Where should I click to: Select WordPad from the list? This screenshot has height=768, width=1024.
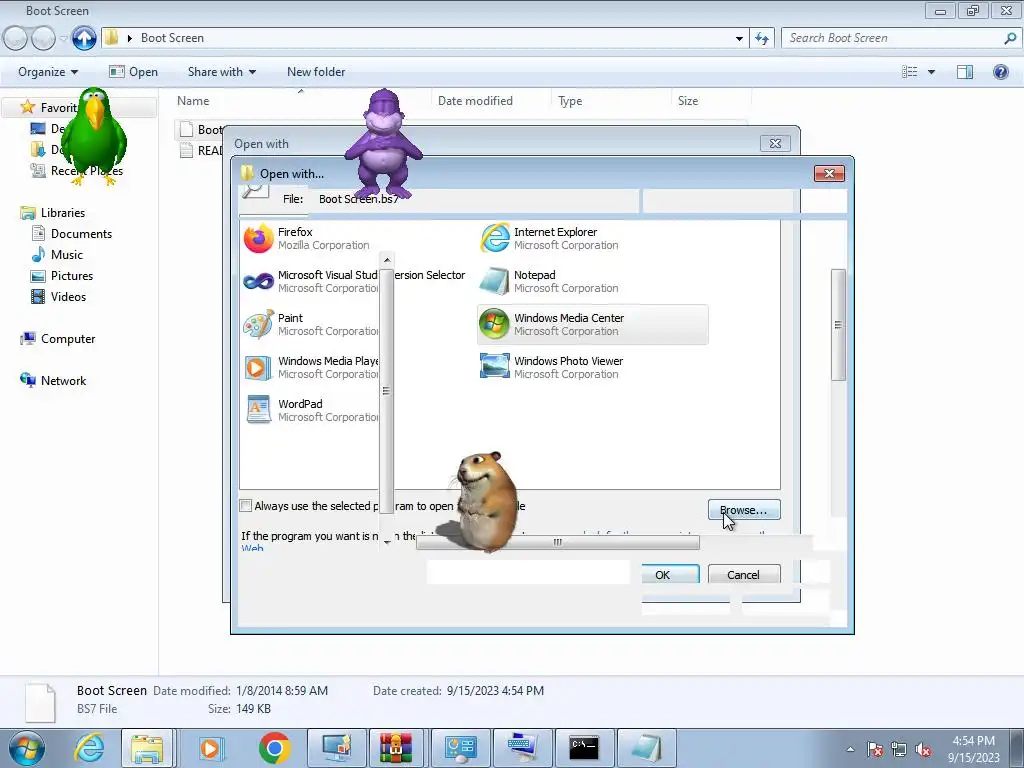(x=310, y=410)
